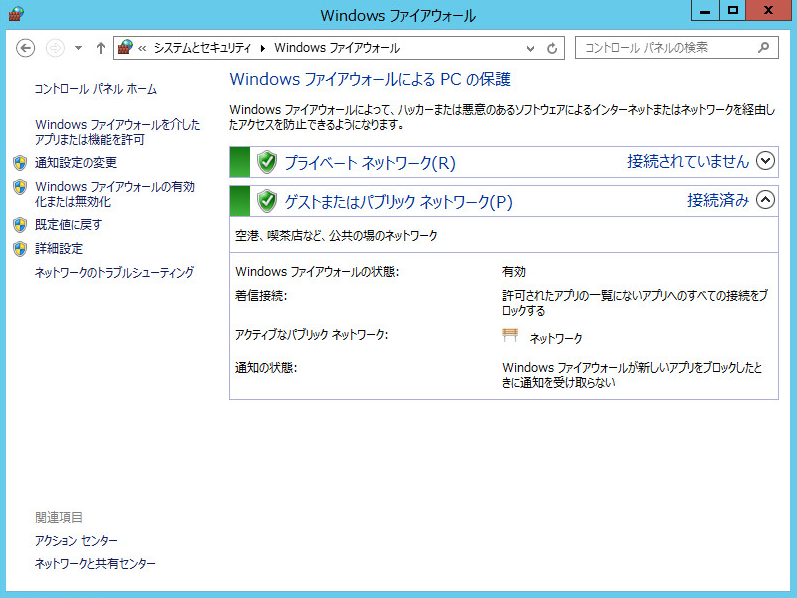The image size is (797, 598).
Task: Open アプリまたは機能を許可 link
Action: click(117, 132)
